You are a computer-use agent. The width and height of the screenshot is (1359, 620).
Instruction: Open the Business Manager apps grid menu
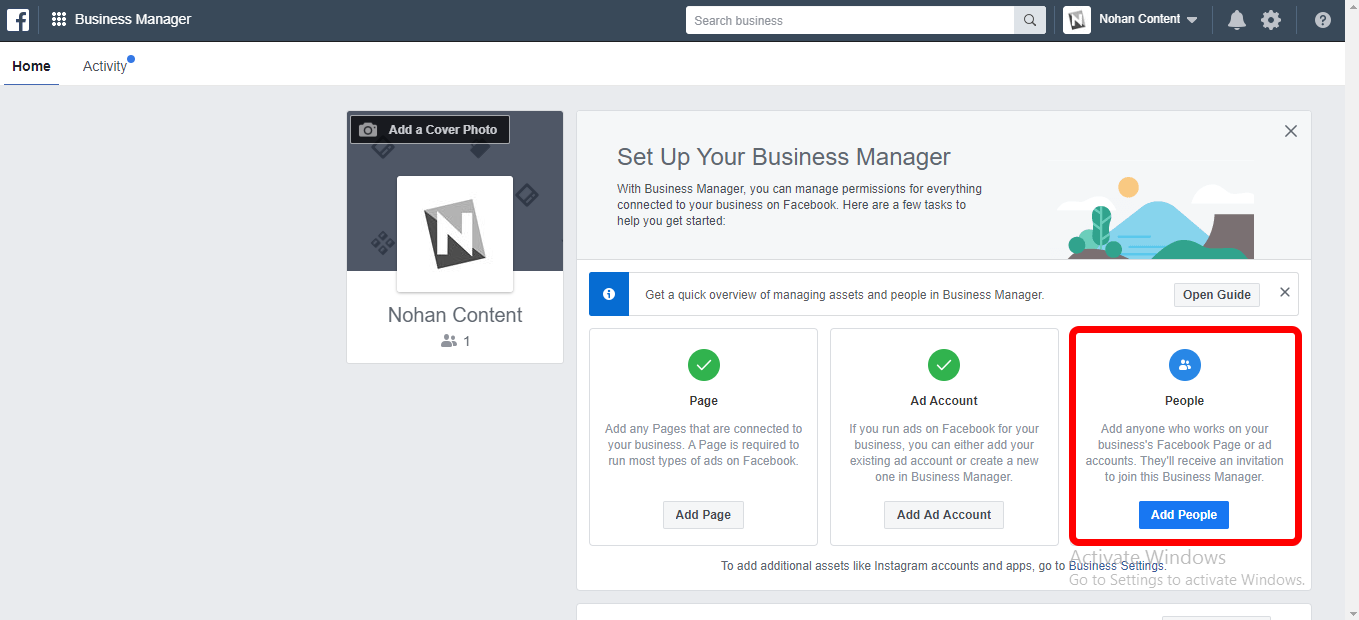(59, 19)
